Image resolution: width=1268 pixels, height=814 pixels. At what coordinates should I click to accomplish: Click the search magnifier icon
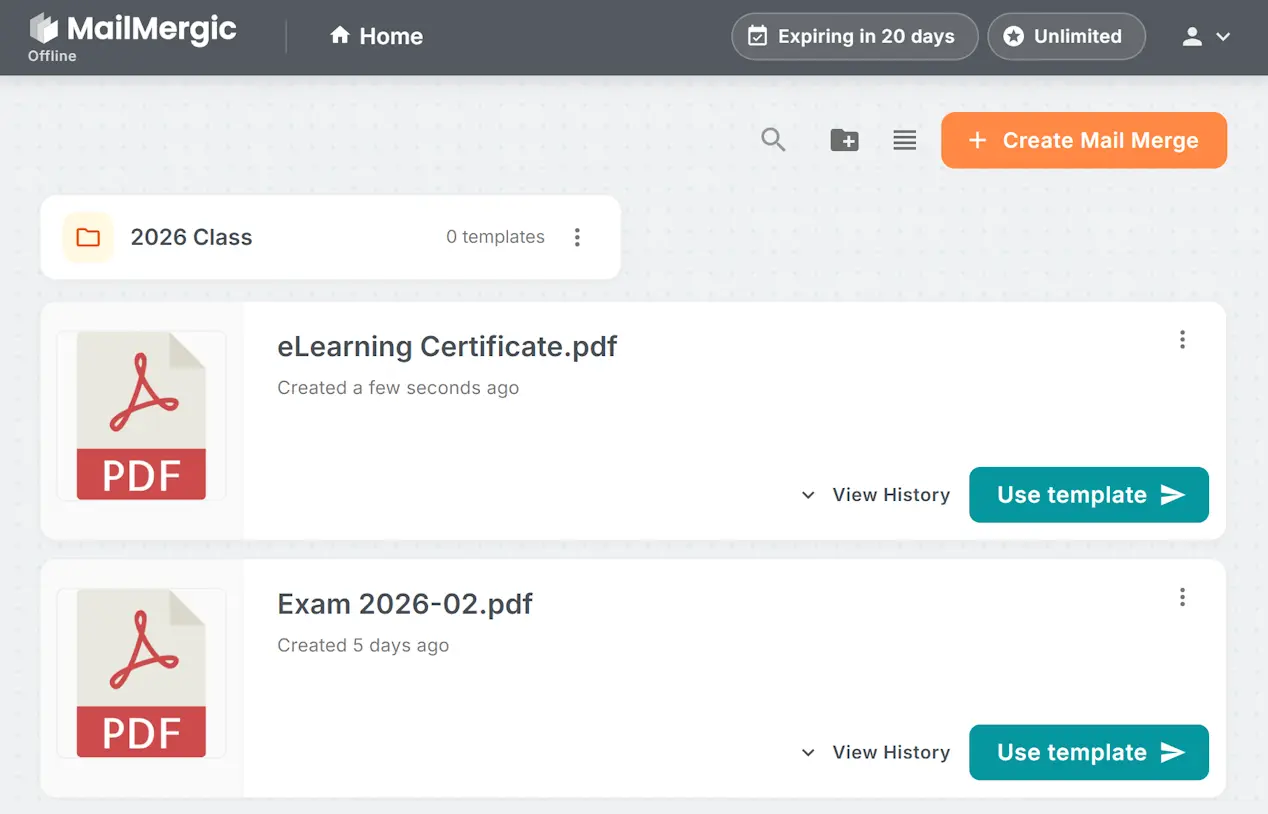(773, 140)
